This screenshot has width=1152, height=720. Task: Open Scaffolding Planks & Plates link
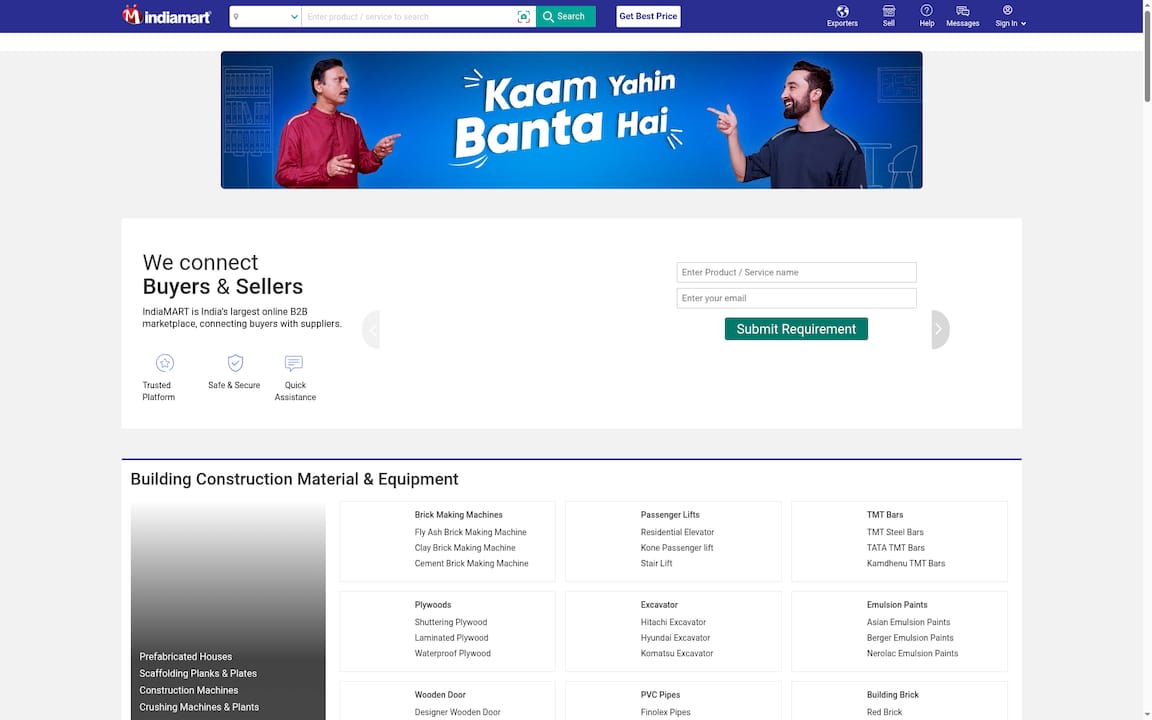point(198,674)
